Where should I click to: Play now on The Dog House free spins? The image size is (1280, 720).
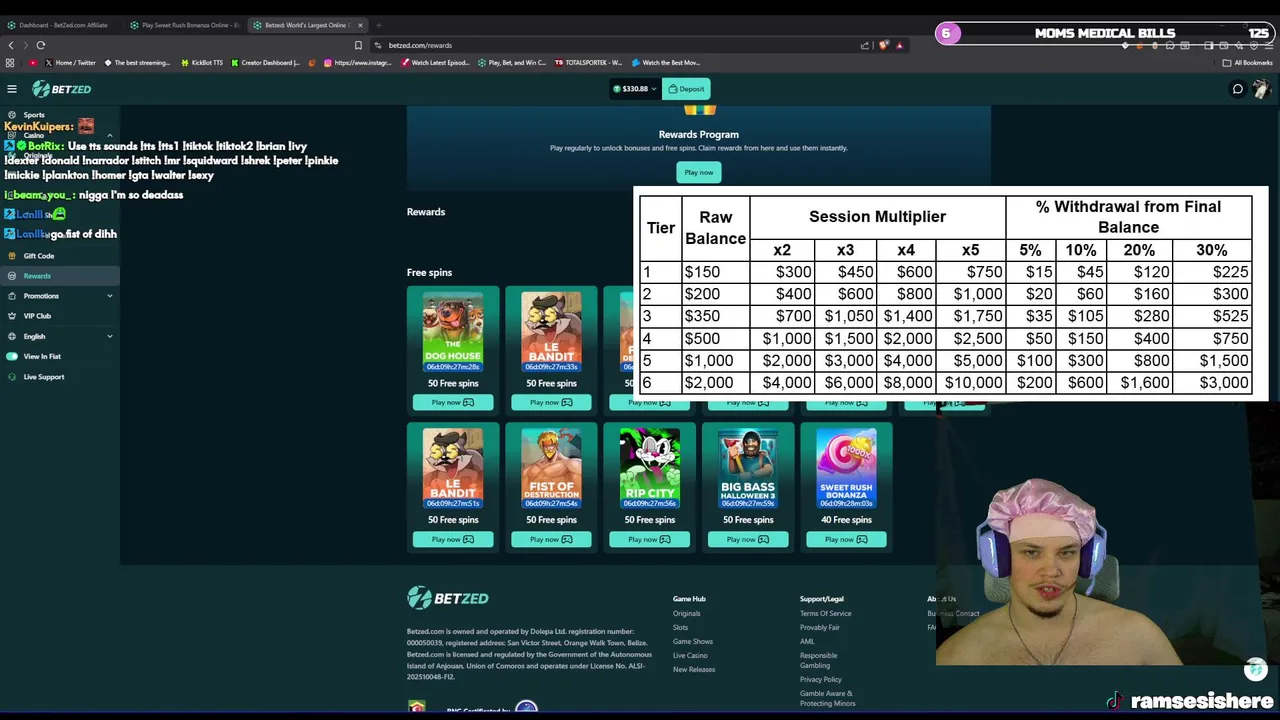(x=453, y=402)
